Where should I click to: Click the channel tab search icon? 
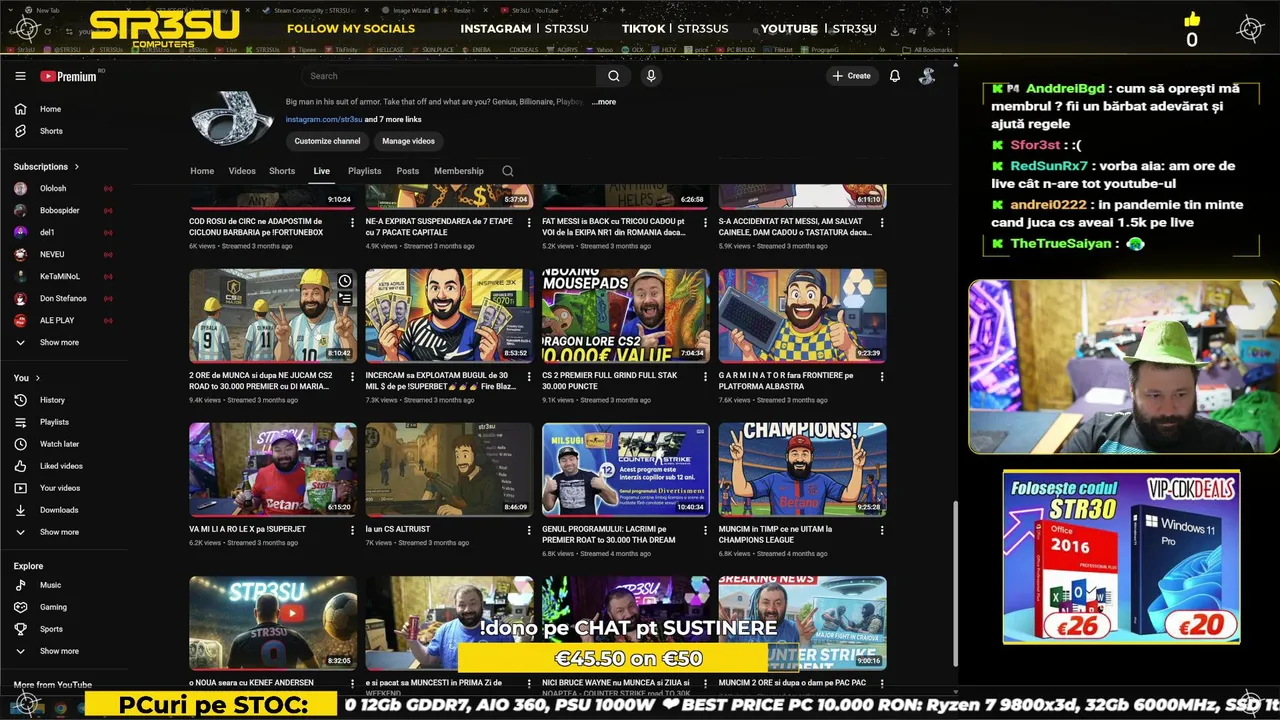point(508,171)
